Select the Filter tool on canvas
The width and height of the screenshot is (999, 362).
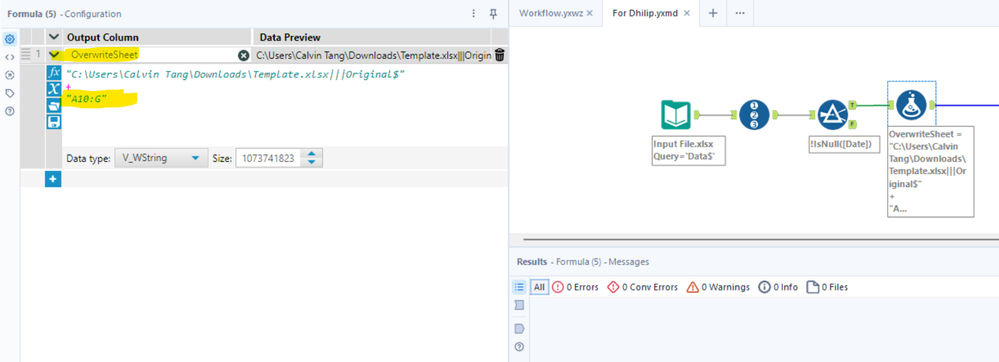click(833, 115)
